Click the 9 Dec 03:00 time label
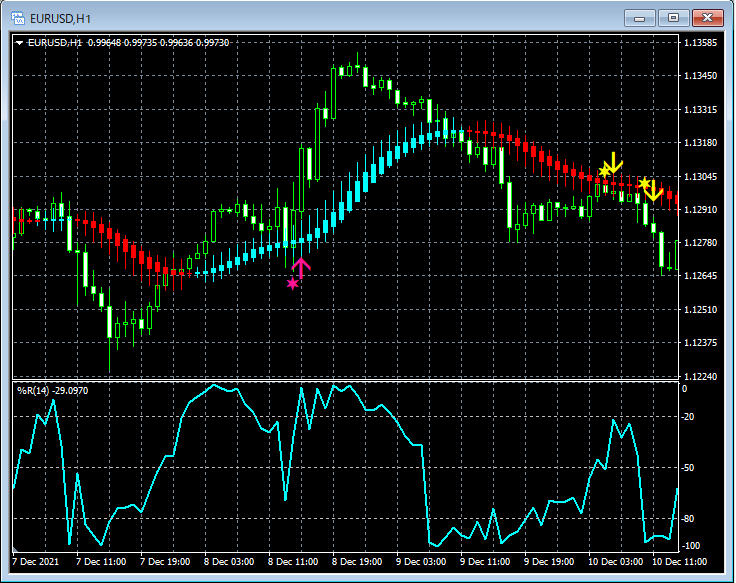The height and width of the screenshot is (583, 736). [x=421, y=561]
